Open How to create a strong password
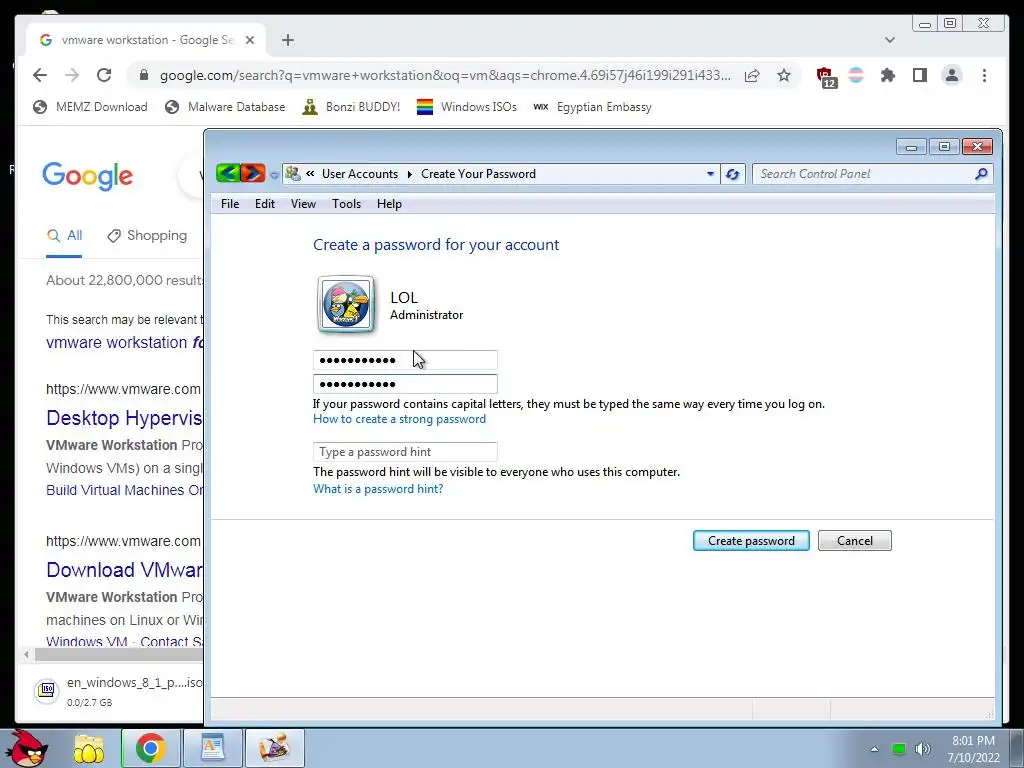The width and height of the screenshot is (1024, 768). (x=399, y=419)
